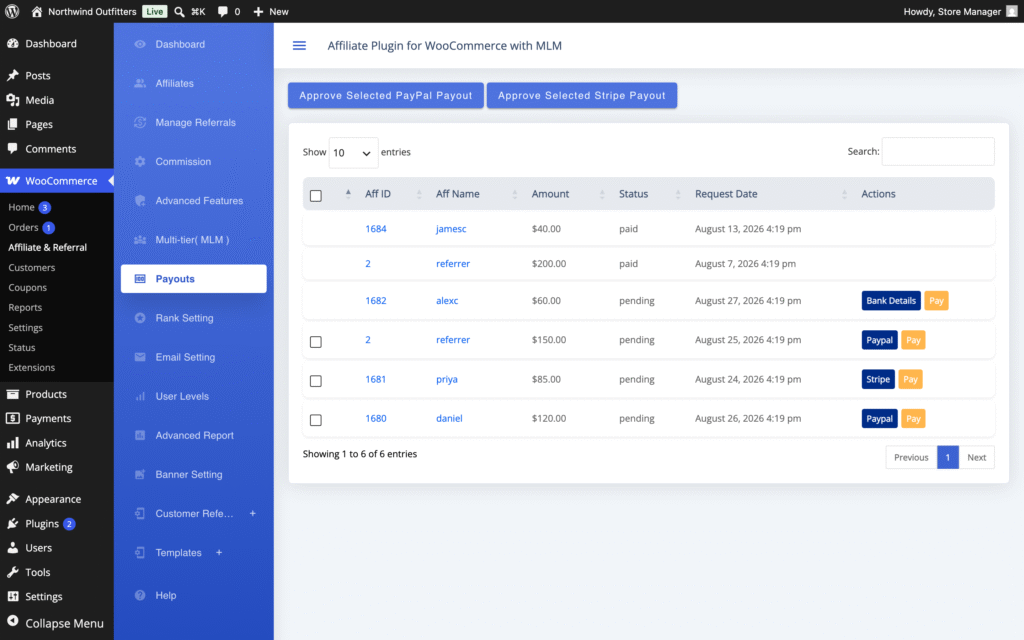Open WooCommerce Orders submenu item
The height and width of the screenshot is (640, 1024).
(x=24, y=227)
